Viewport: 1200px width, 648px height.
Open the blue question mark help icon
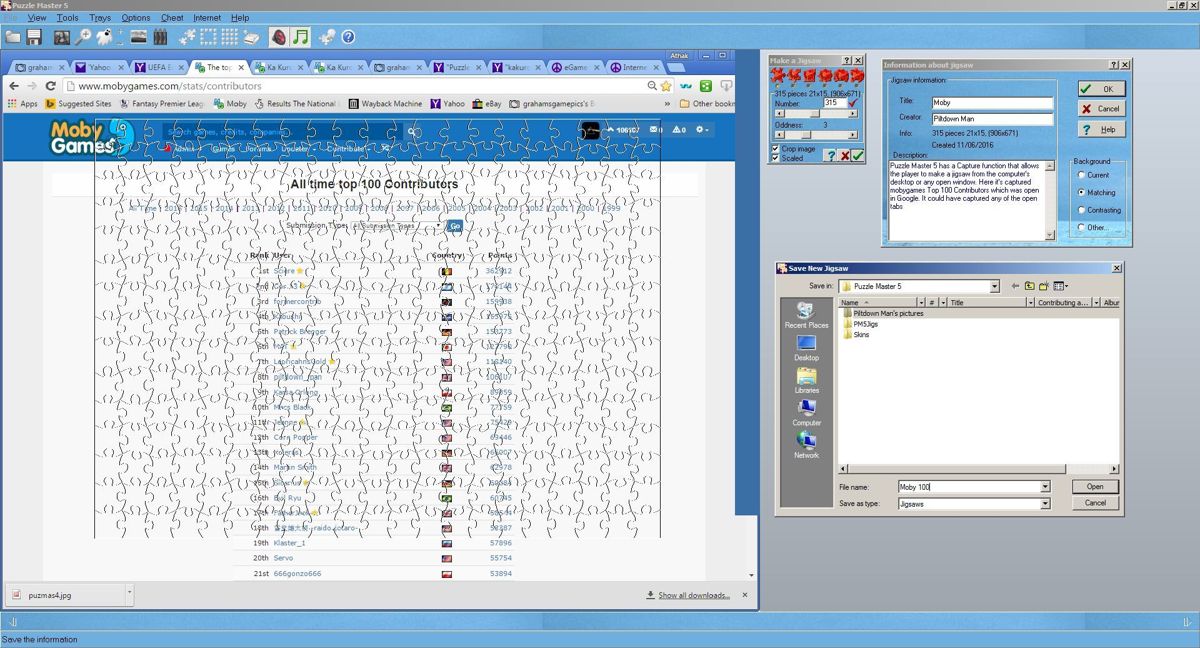348,37
